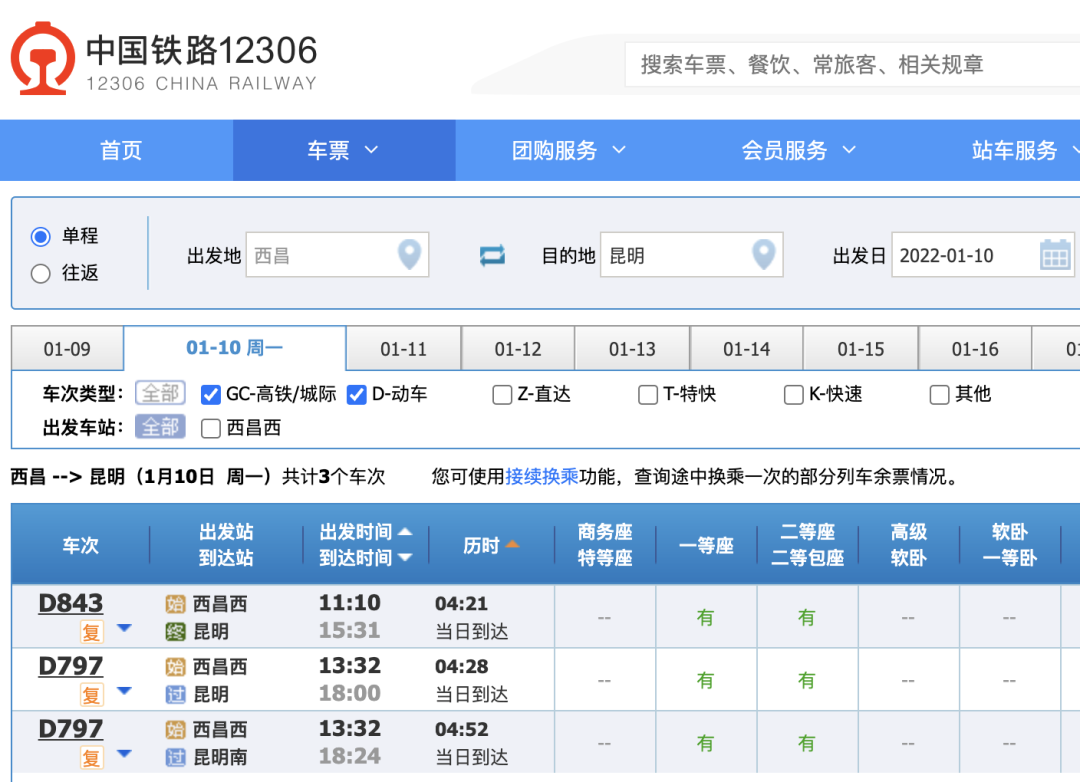The width and height of the screenshot is (1080, 782).
Task: Click the China Railway 12306 logo
Action: click(x=164, y=59)
